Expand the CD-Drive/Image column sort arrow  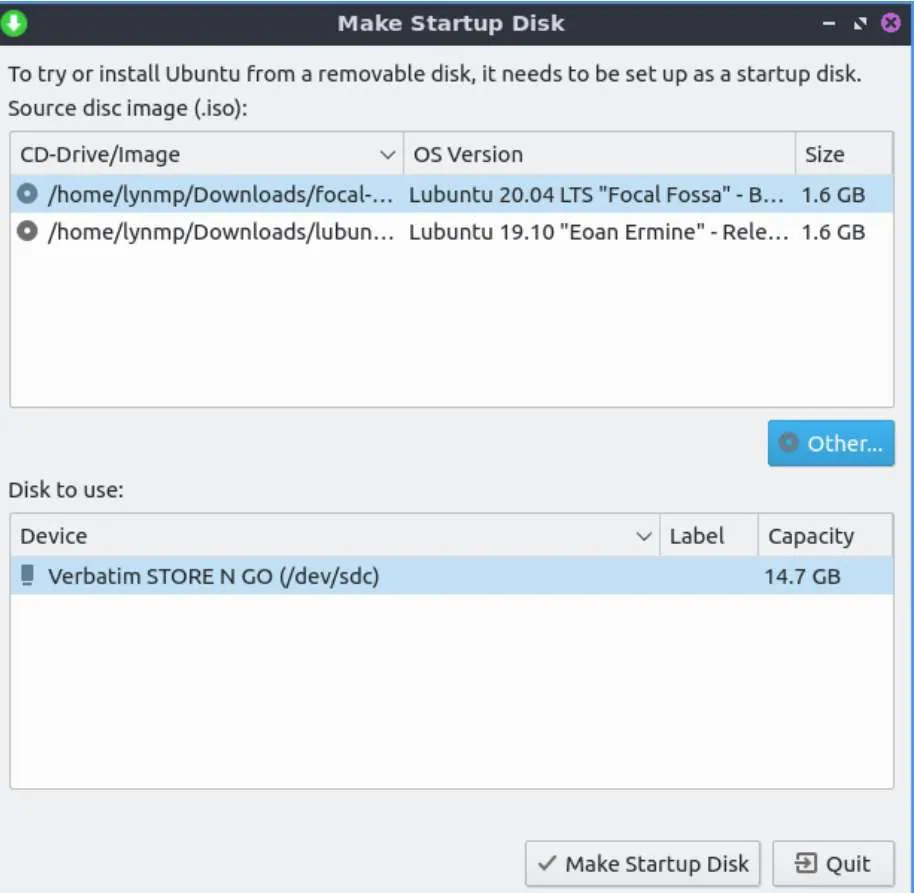tap(388, 155)
